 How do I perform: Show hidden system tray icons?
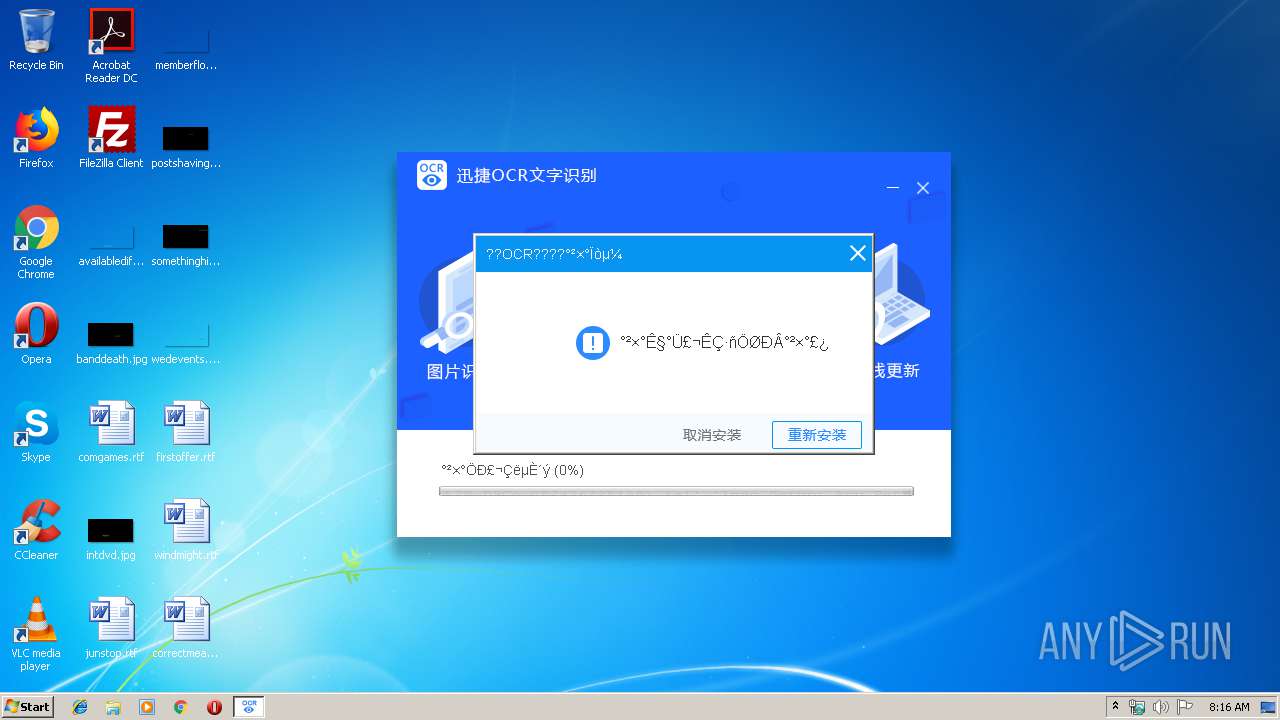click(x=1115, y=707)
